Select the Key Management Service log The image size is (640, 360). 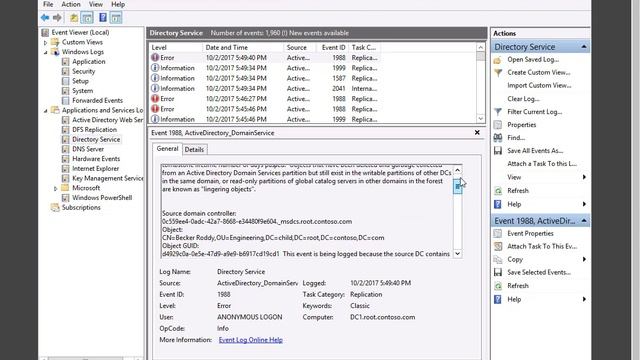click(107, 178)
